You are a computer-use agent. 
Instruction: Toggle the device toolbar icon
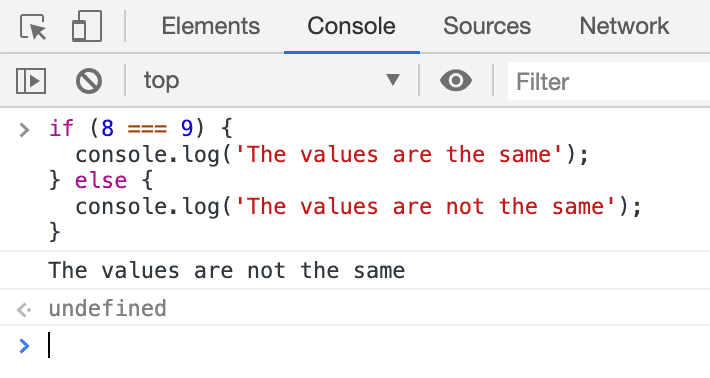click(x=86, y=27)
